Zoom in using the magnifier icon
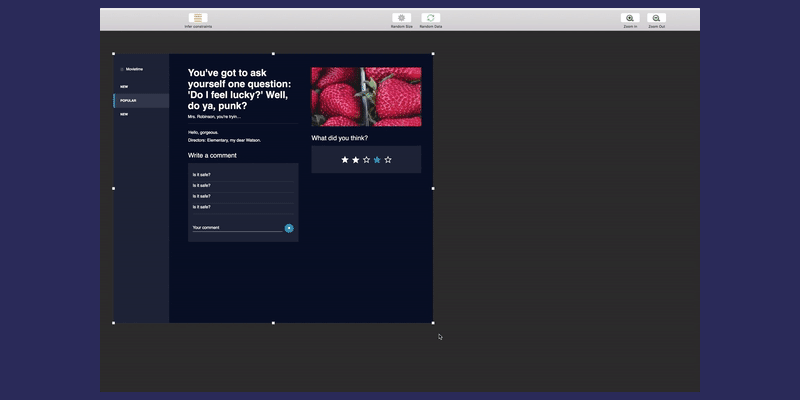Image resolution: width=800 pixels, height=400 pixels. (630, 18)
